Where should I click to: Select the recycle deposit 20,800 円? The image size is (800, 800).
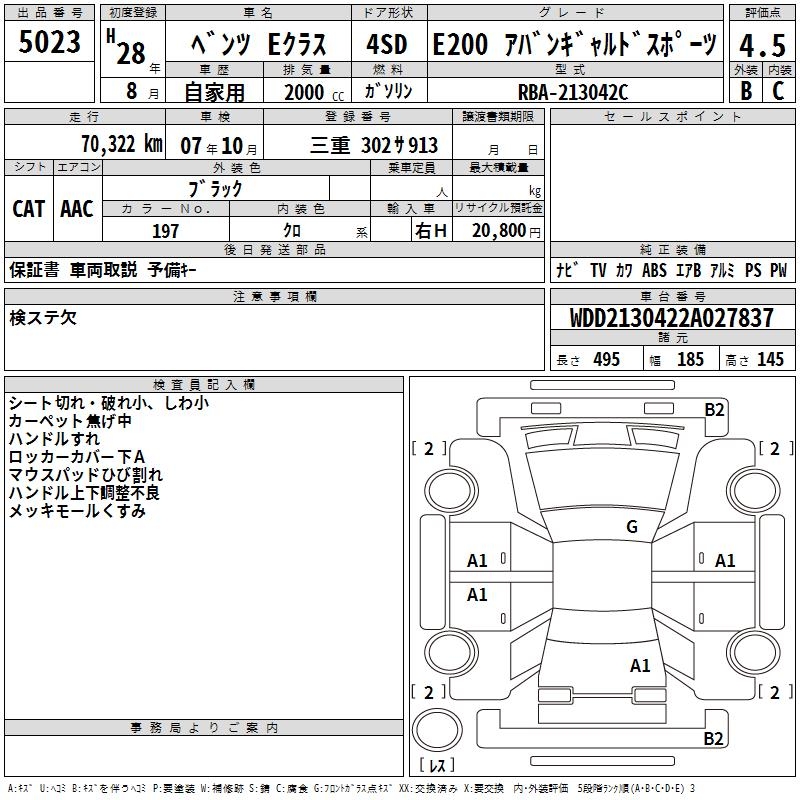(x=506, y=231)
